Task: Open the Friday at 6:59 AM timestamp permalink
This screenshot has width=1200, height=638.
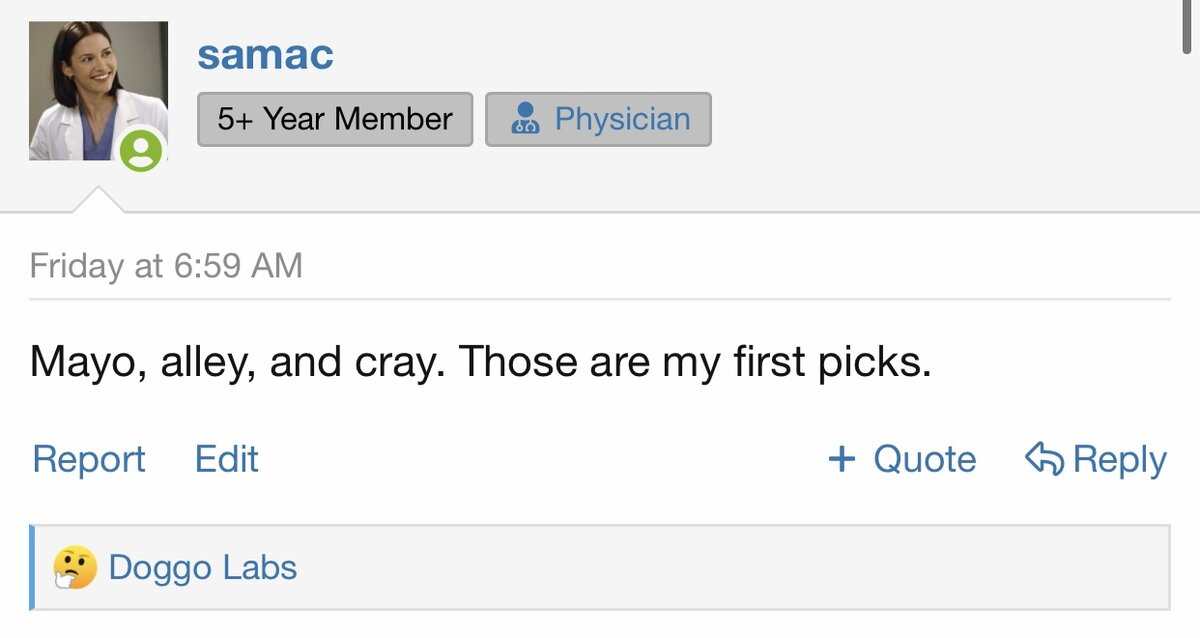Action: click(166, 266)
